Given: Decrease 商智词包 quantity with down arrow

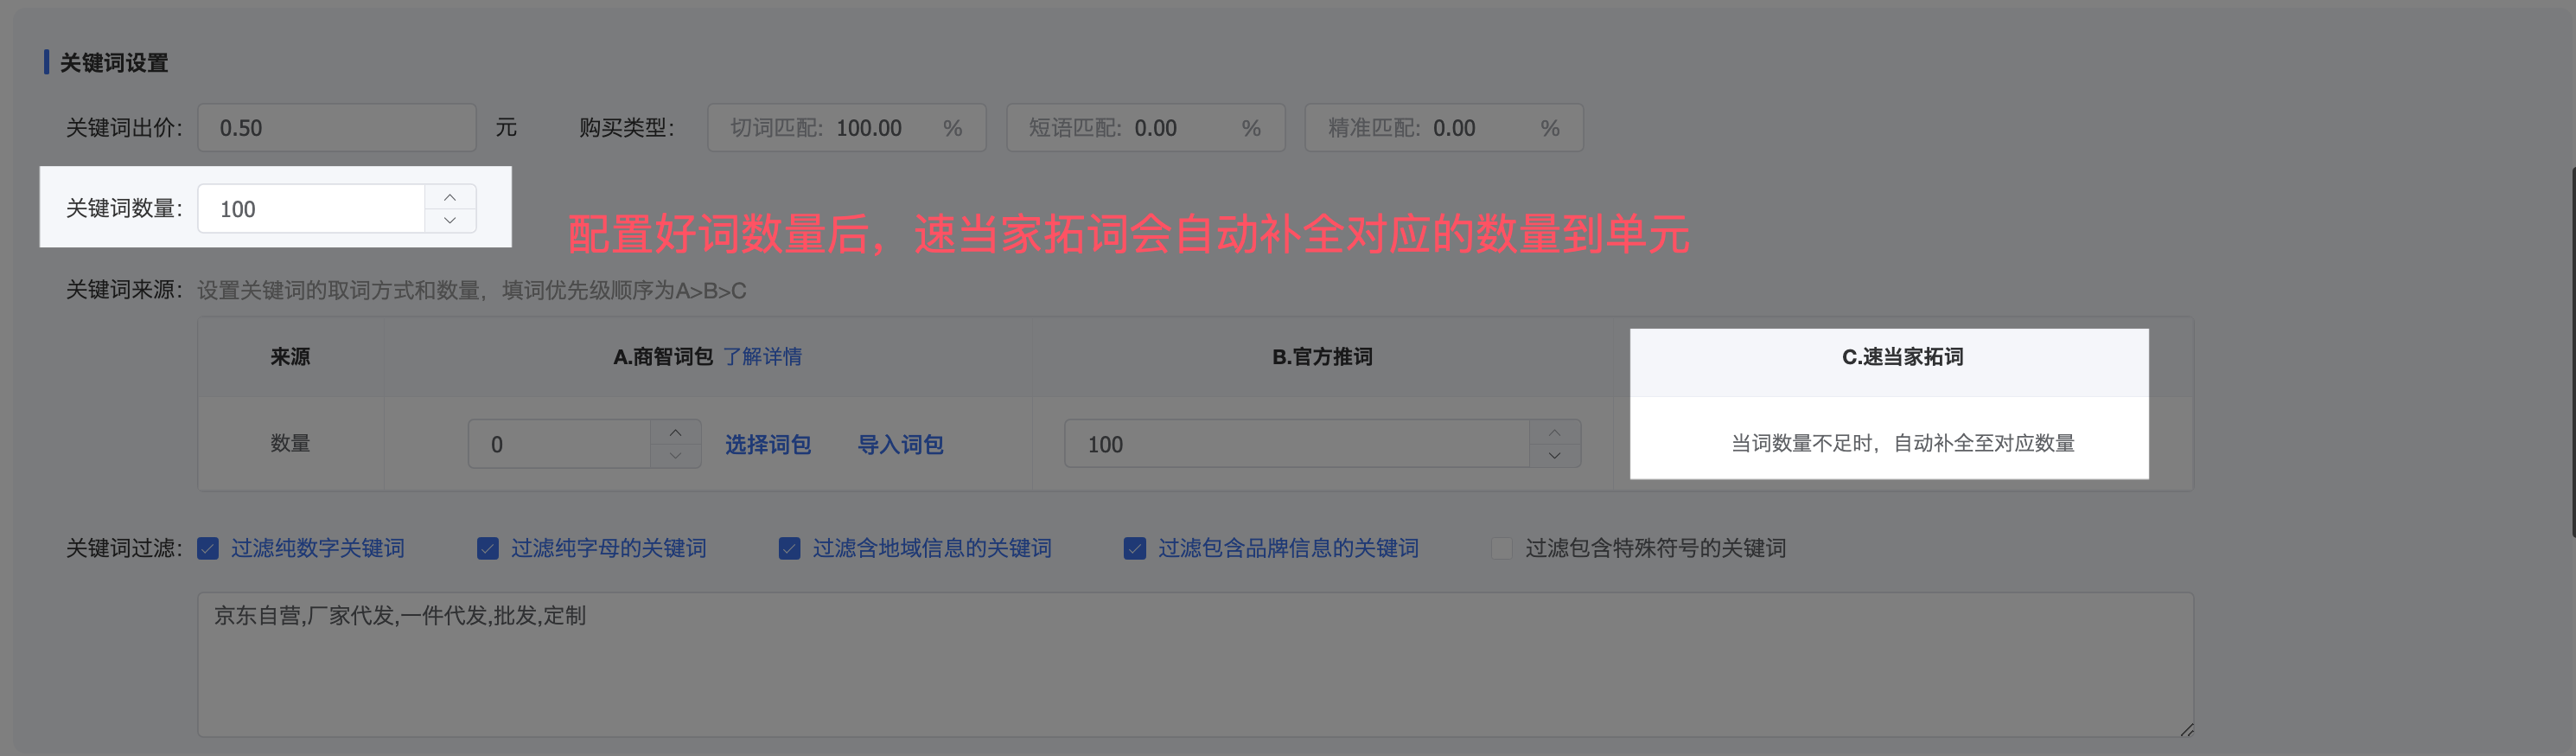Looking at the screenshot, I should point(676,456).
